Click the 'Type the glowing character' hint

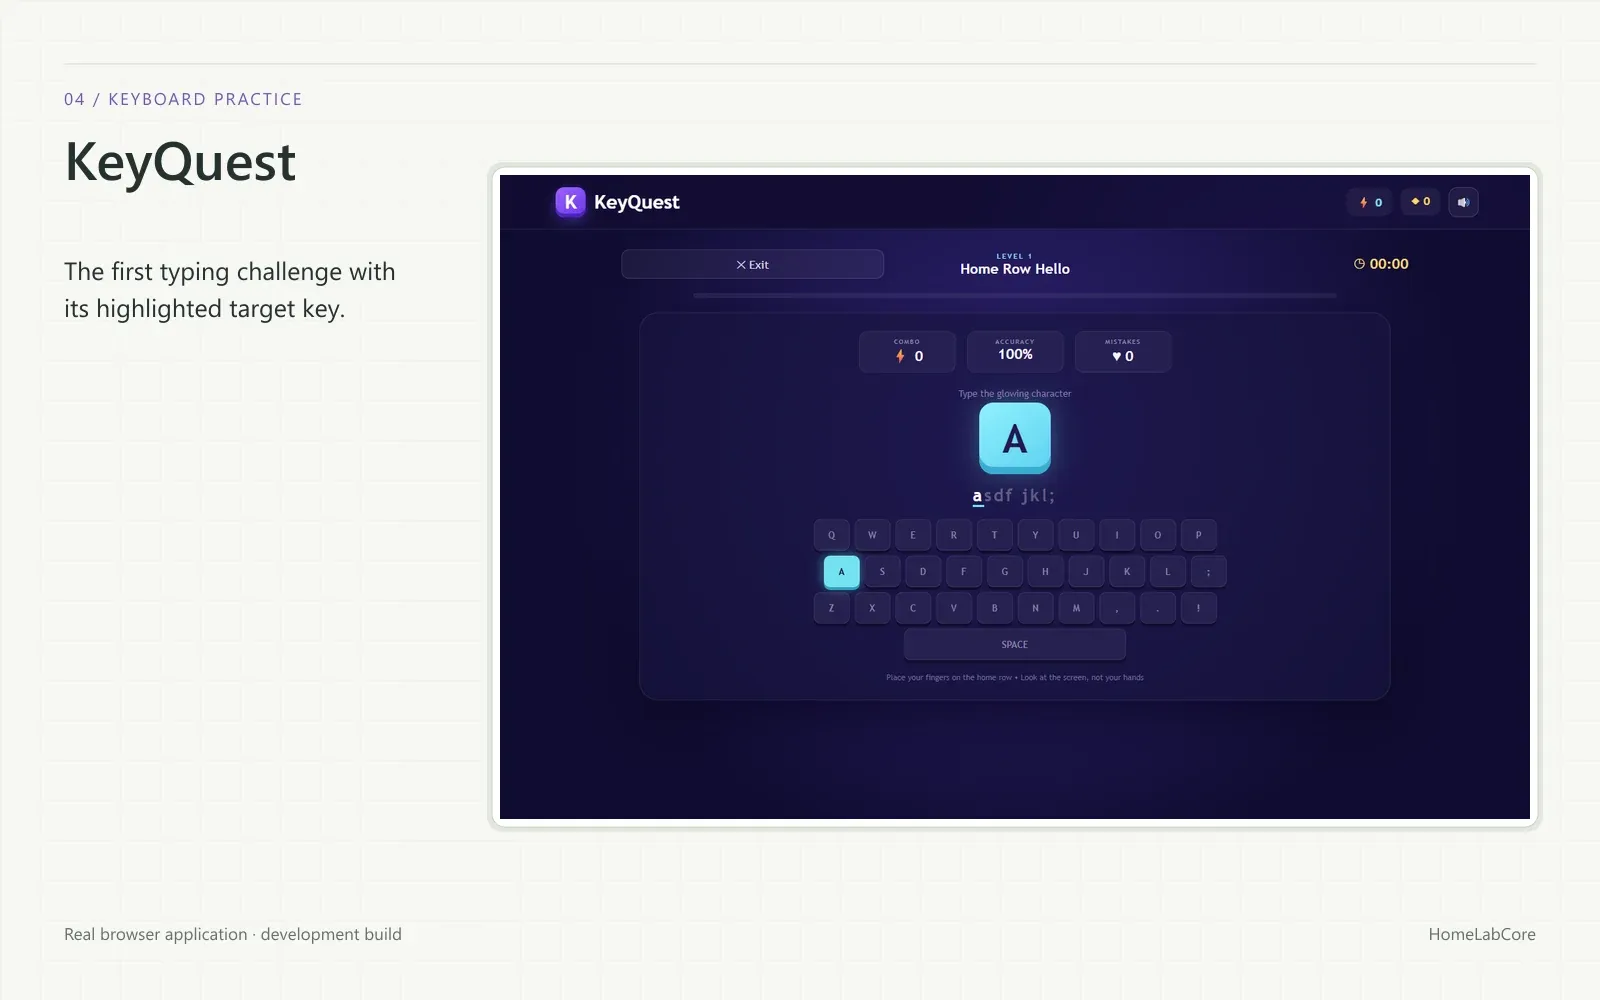coord(1014,394)
